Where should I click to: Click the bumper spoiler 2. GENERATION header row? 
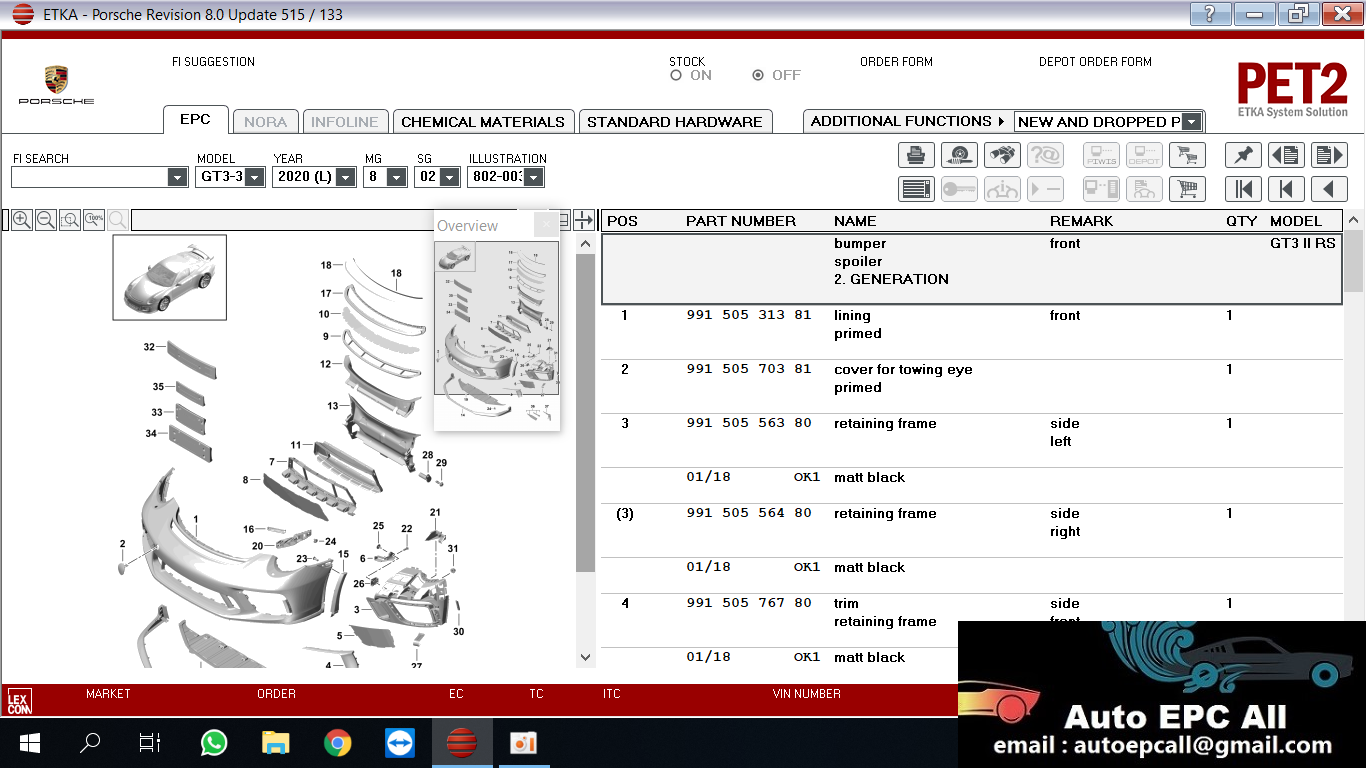pos(972,269)
